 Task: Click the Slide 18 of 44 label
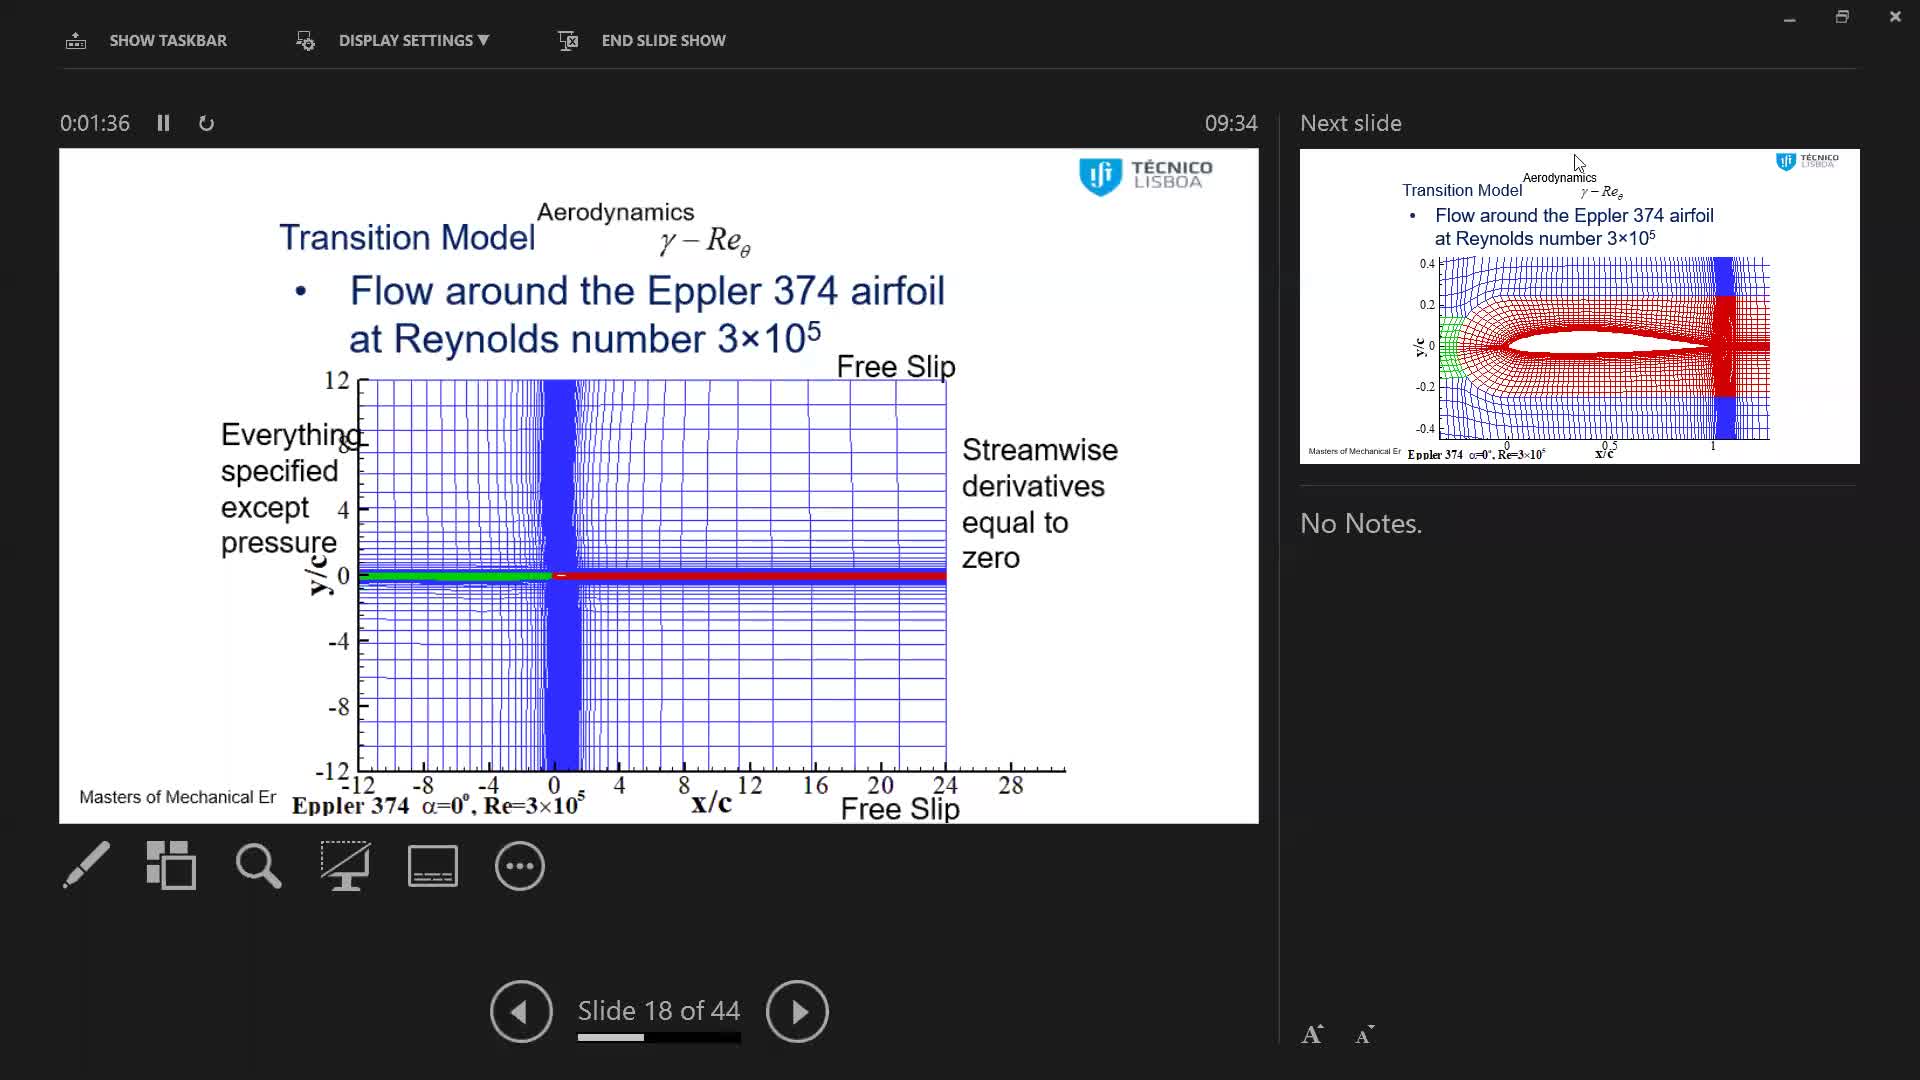pos(658,1010)
